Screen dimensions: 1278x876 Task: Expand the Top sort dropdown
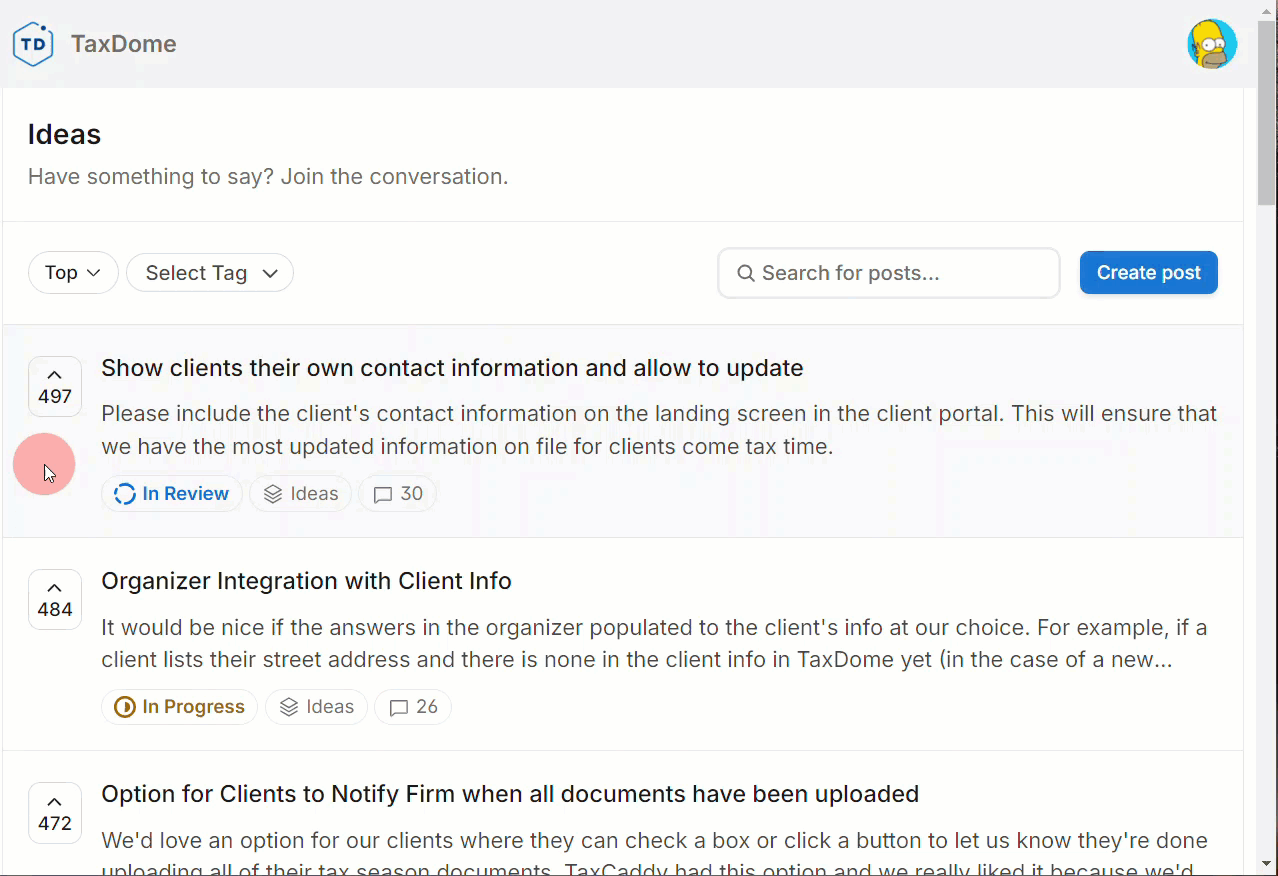coord(73,273)
